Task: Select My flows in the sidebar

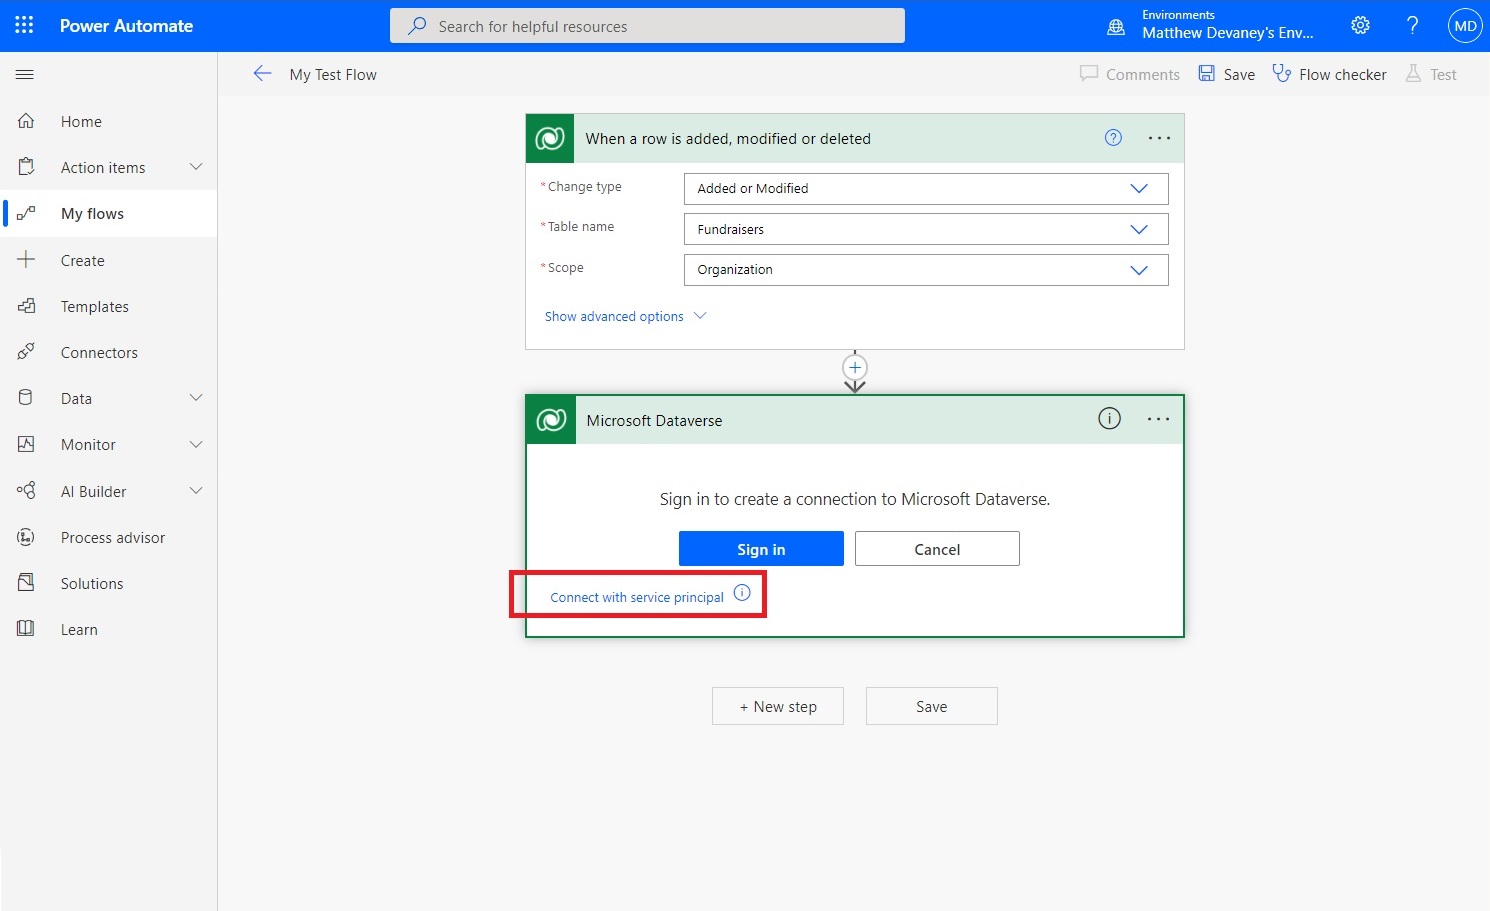Action: (x=92, y=213)
